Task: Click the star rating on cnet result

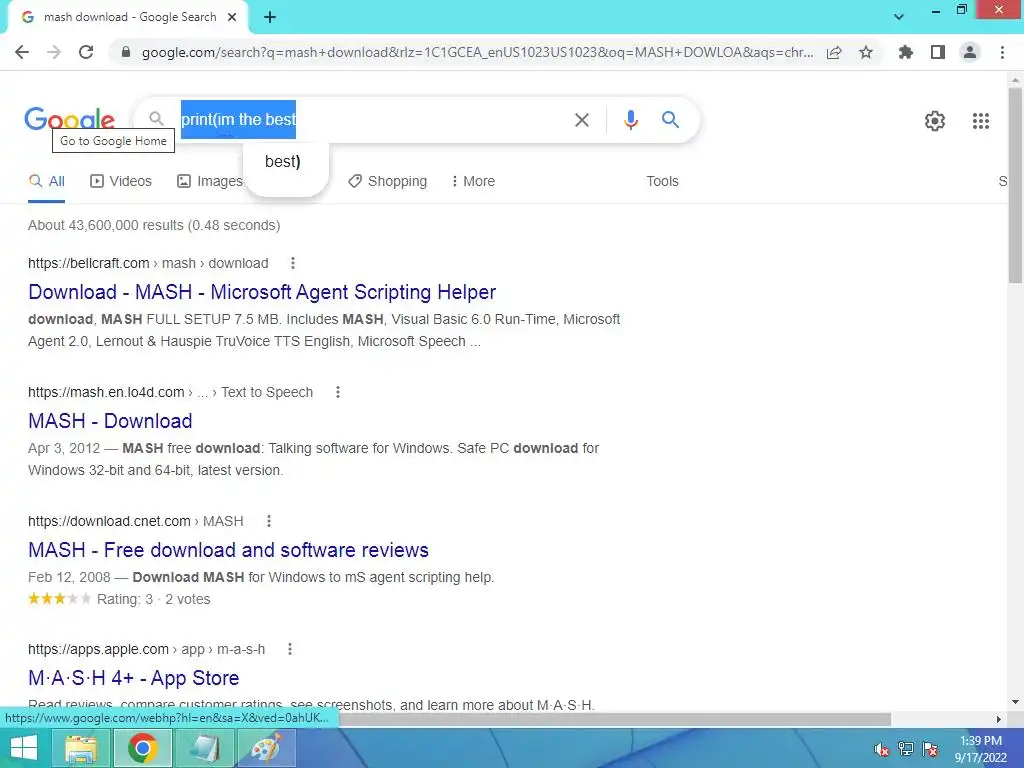Action: 59,599
